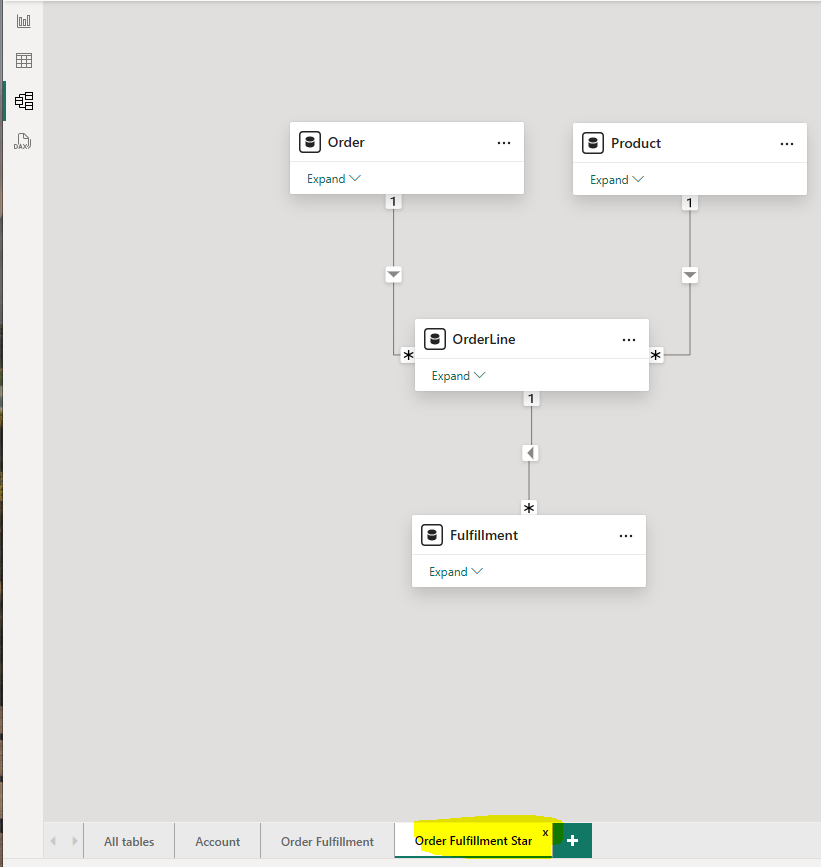Click the 1 cardinality marker under Order

click(393, 202)
